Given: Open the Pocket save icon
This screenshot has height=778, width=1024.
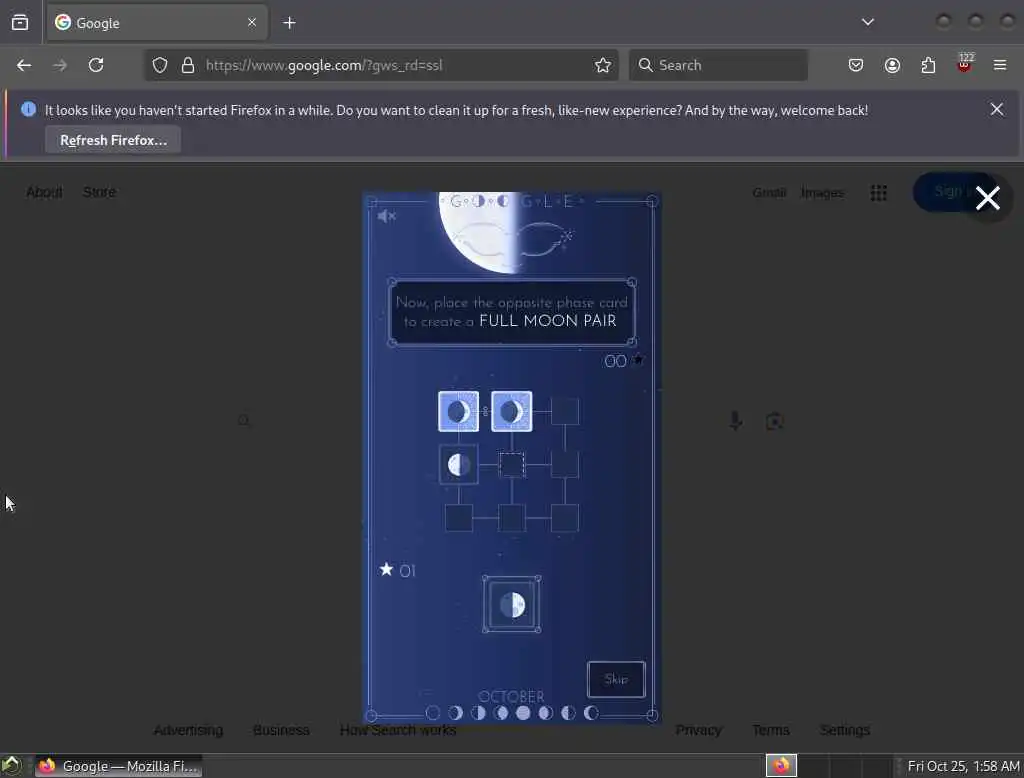Looking at the screenshot, I should click(x=856, y=65).
